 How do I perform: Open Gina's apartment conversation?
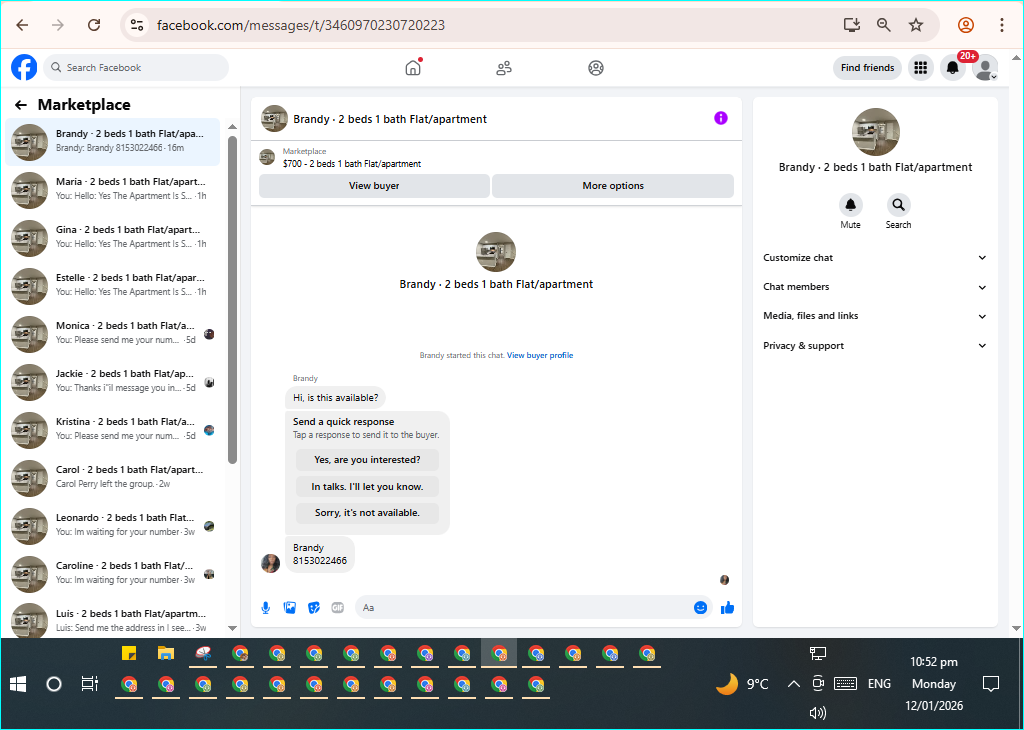pyautogui.click(x=112, y=238)
